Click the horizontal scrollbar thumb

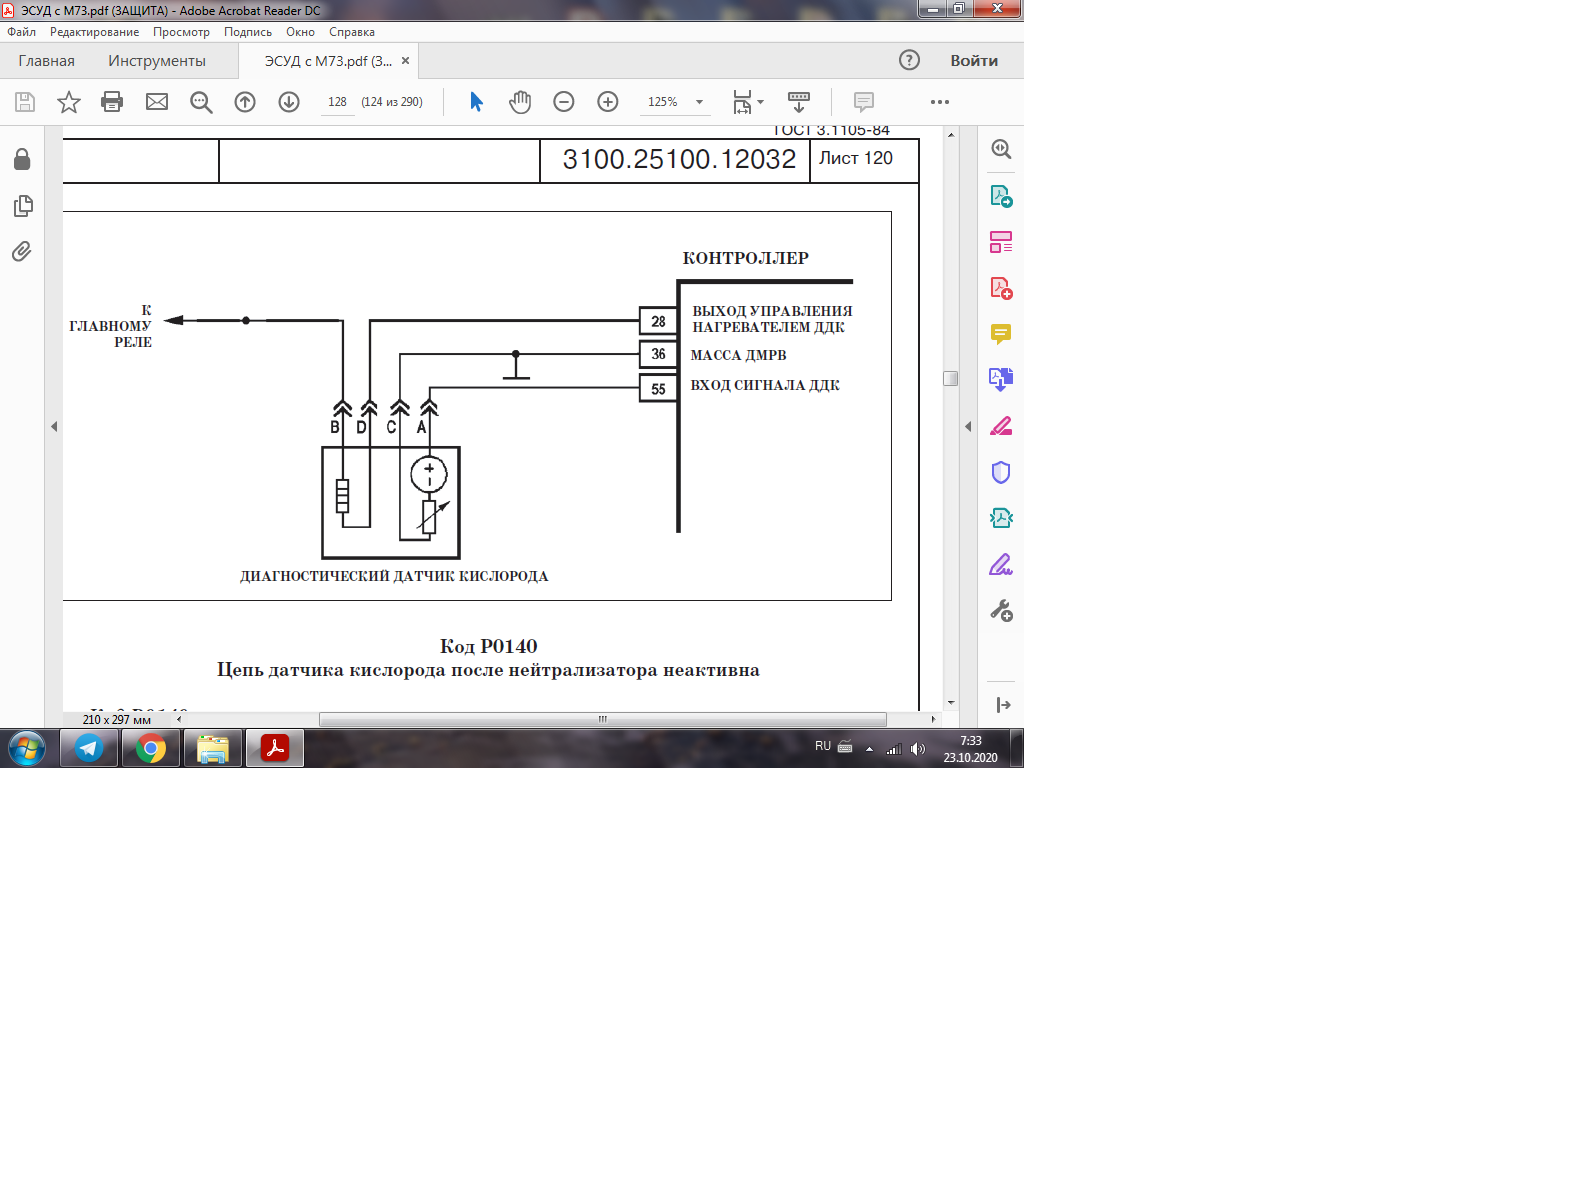602,719
